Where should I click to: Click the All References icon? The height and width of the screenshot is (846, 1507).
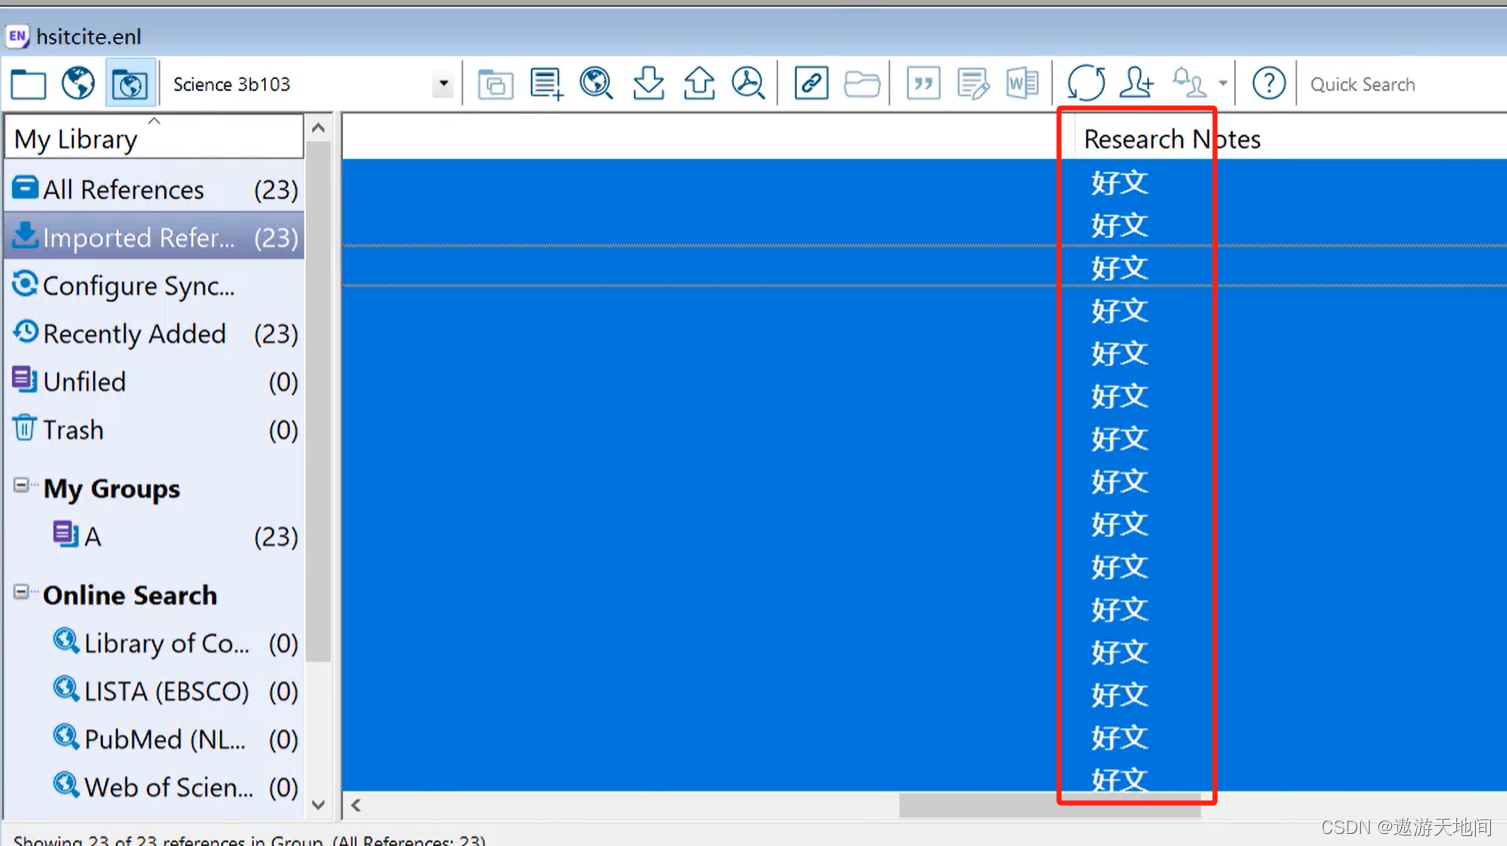[25, 187]
